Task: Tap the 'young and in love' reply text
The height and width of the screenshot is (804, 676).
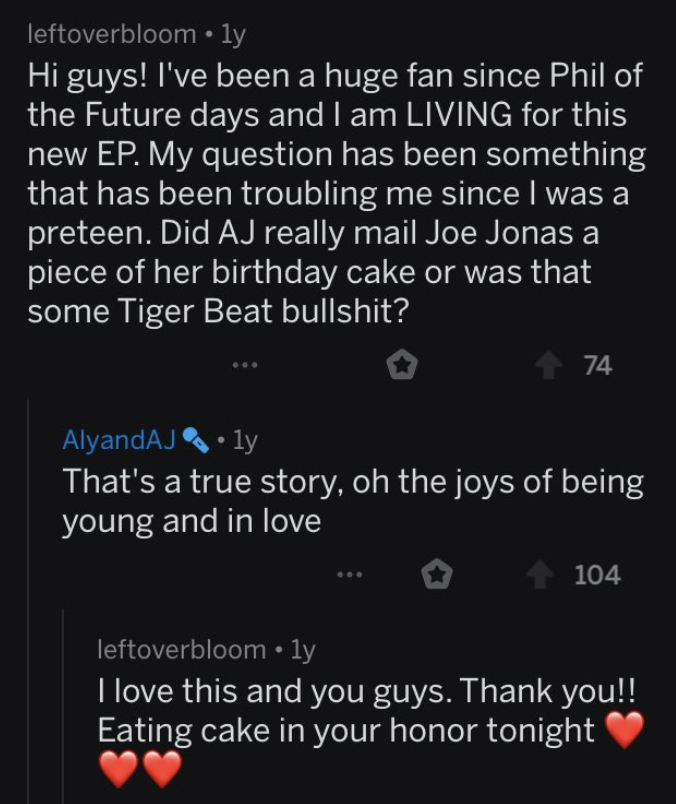Action: pyautogui.click(x=353, y=501)
